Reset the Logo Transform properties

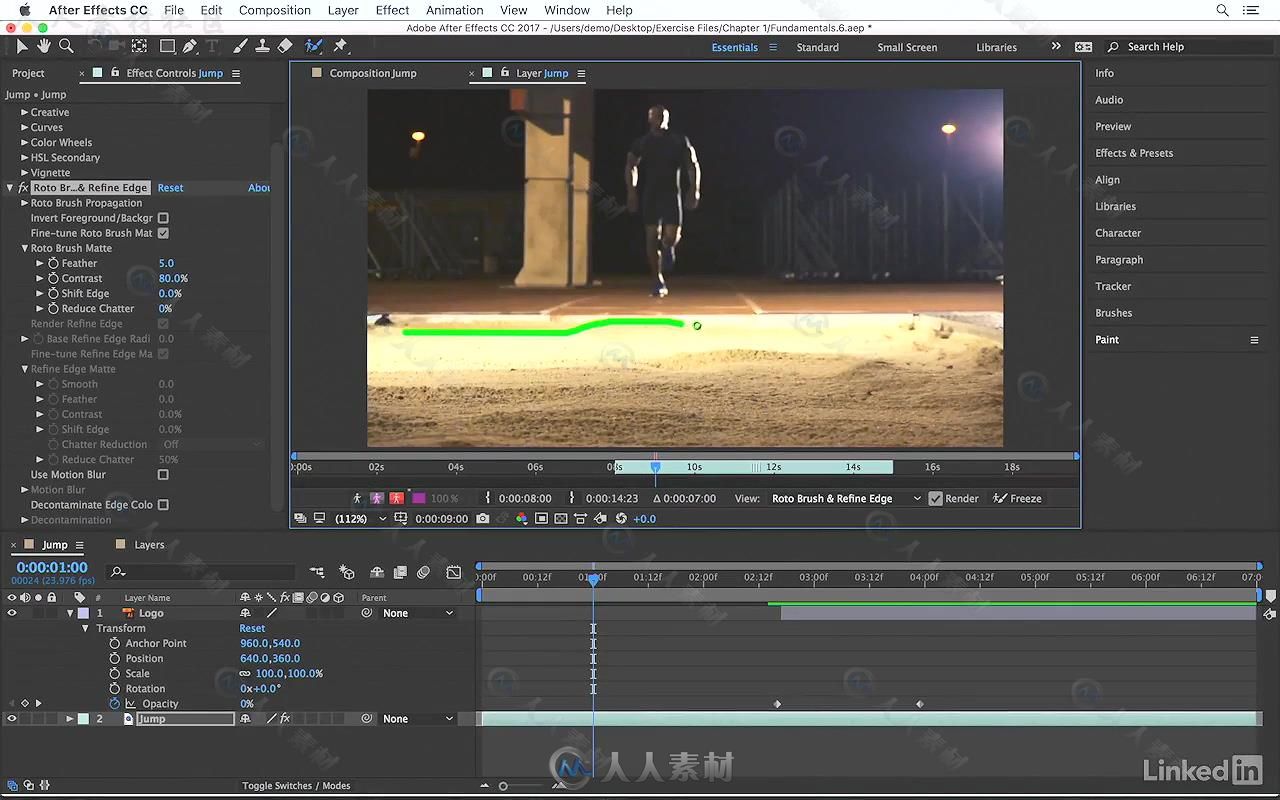252,628
